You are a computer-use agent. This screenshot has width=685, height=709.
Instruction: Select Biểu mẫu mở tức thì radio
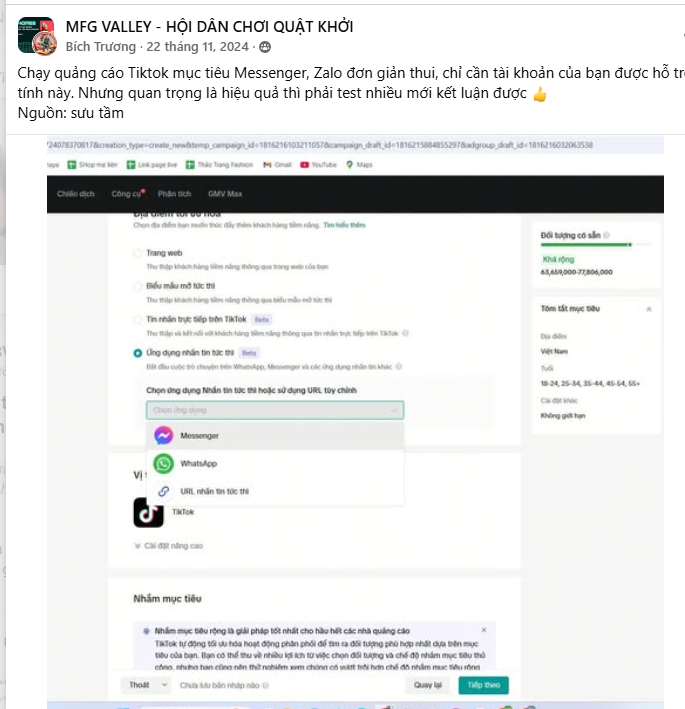(137, 286)
